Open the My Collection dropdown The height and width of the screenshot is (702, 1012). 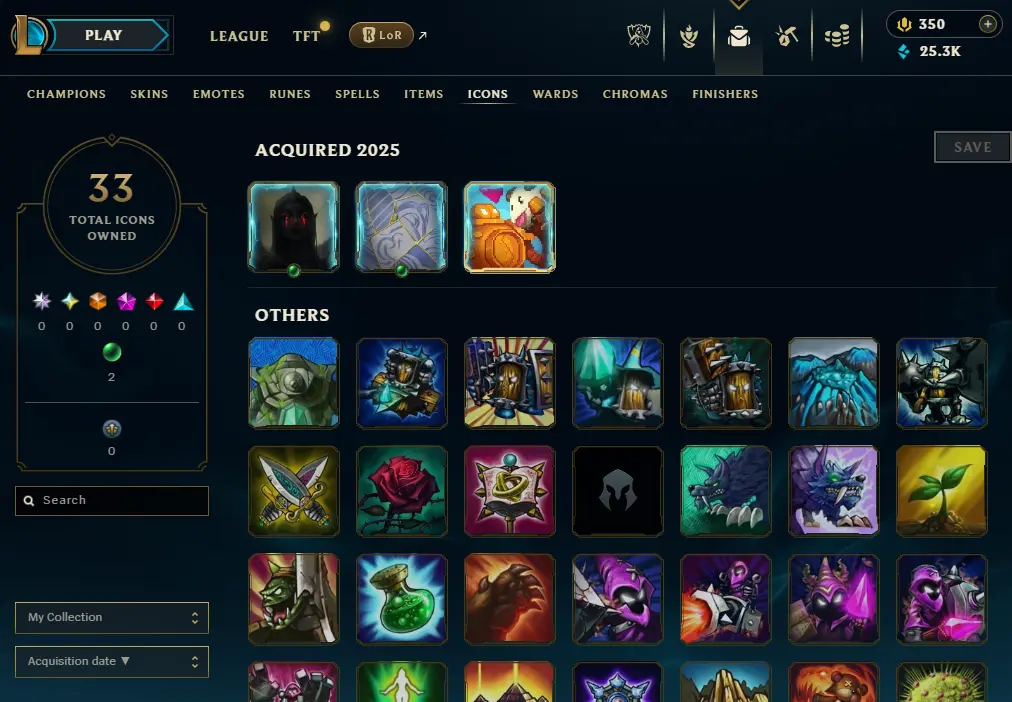click(x=112, y=617)
